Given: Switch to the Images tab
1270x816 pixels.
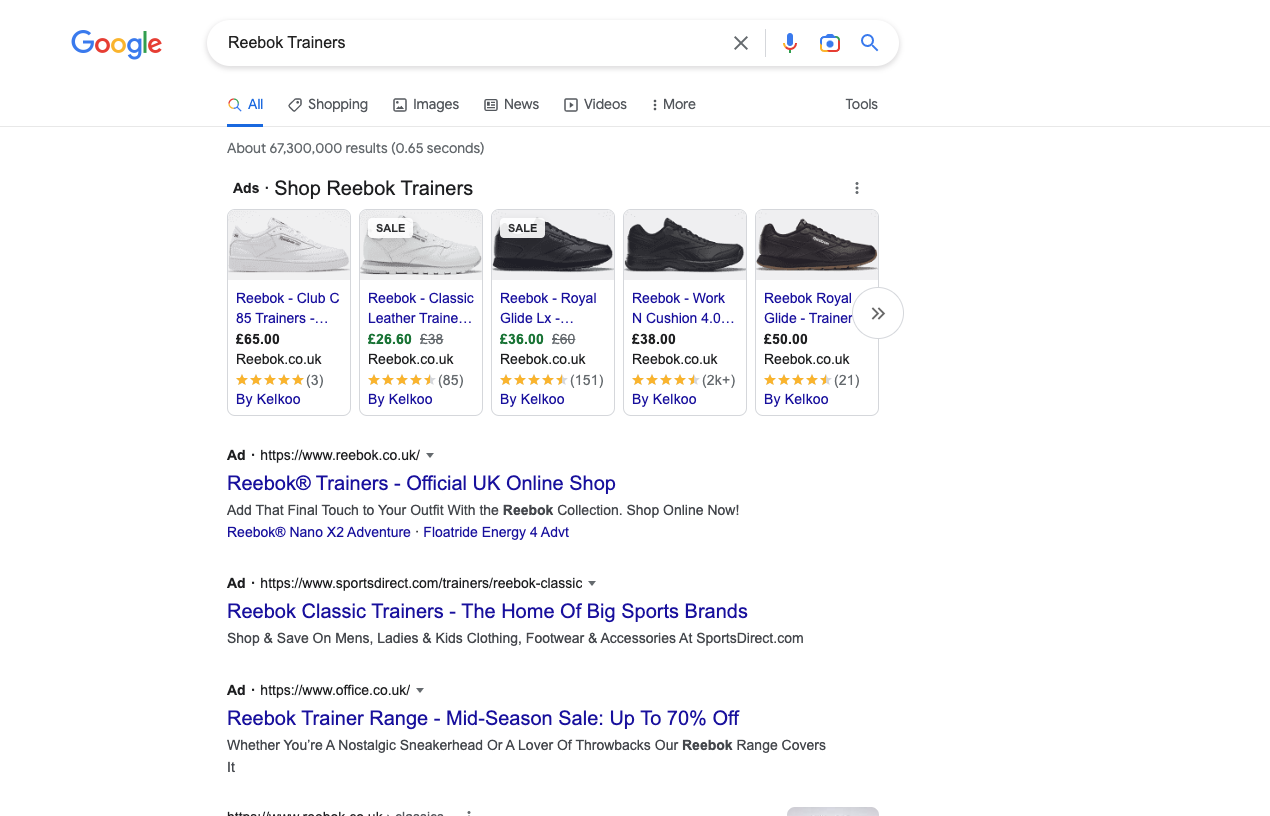Looking at the screenshot, I should point(426,104).
